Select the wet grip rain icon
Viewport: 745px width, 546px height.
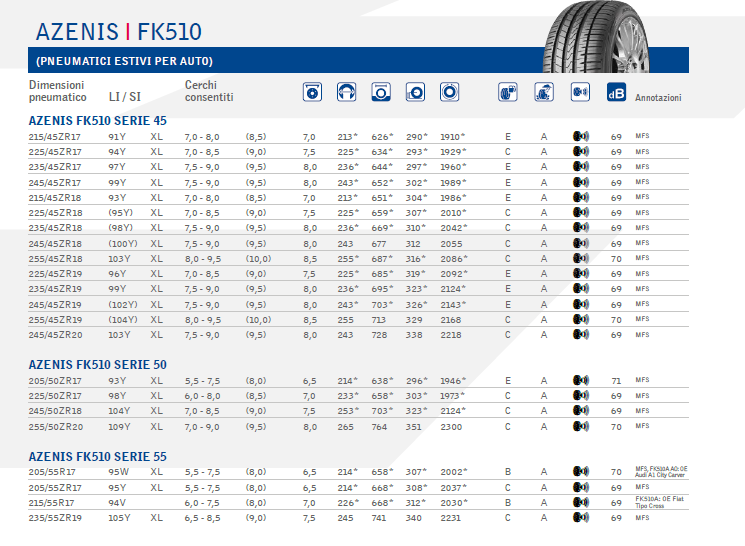click(543, 93)
